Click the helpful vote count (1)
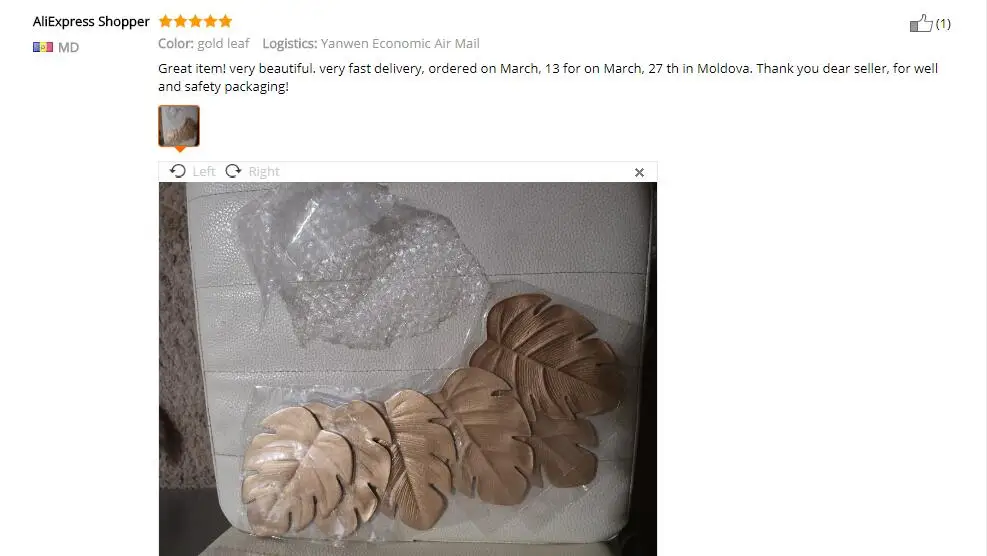Image resolution: width=987 pixels, height=556 pixels. 943,24
